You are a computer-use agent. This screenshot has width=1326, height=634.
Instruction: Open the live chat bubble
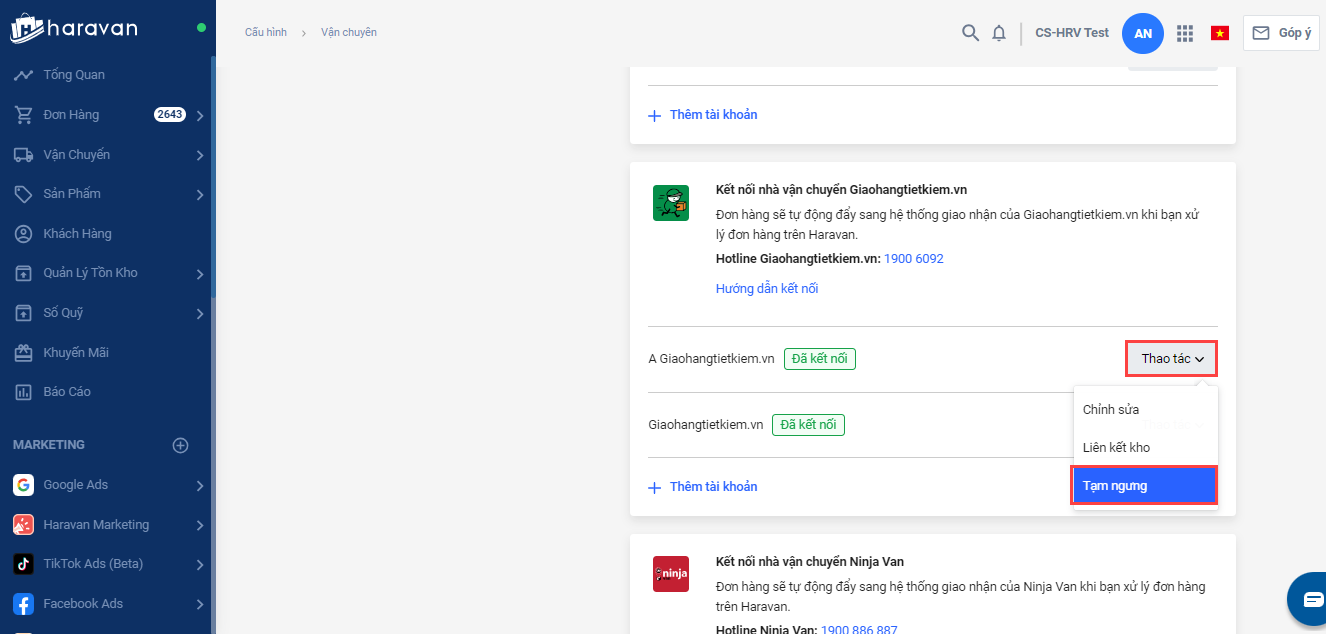(1311, 598)
